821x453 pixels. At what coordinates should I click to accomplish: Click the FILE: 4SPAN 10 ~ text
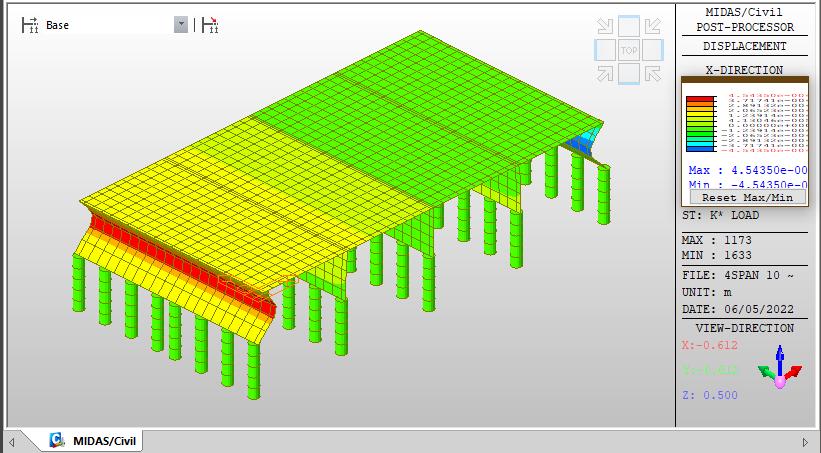[x=738, y=275]
